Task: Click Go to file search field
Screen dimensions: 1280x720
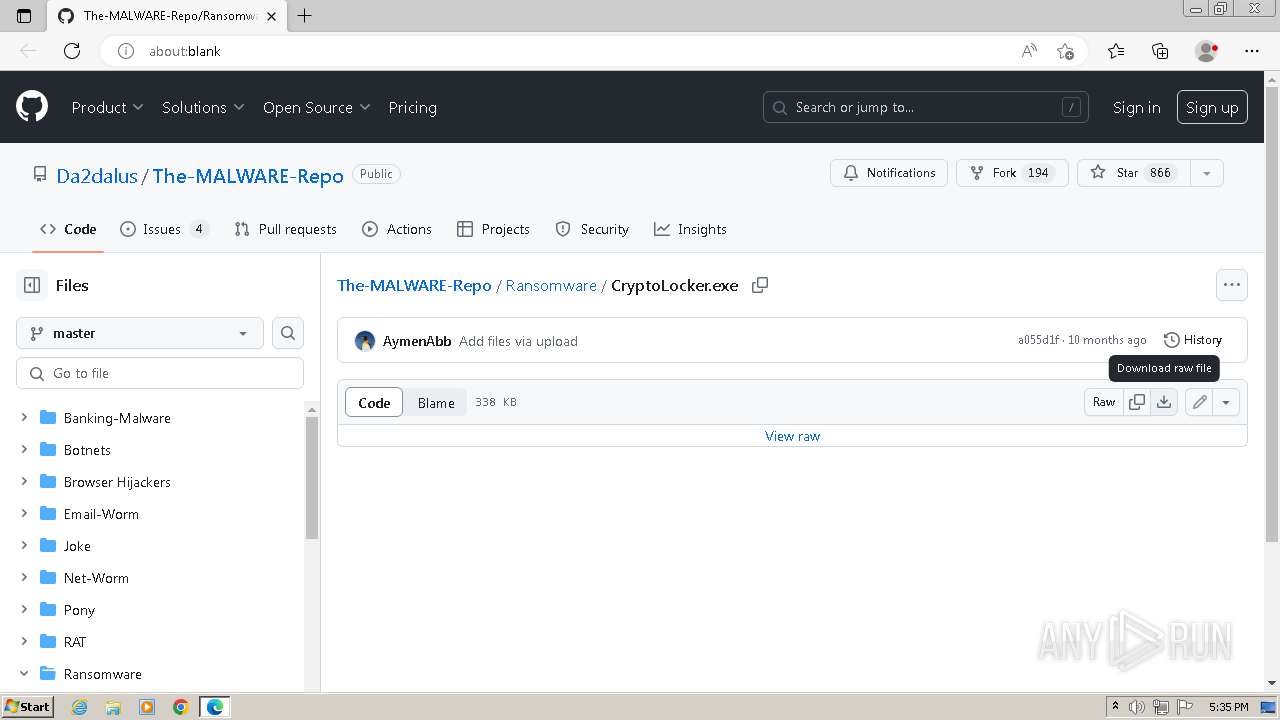Action: coord(160,373)
